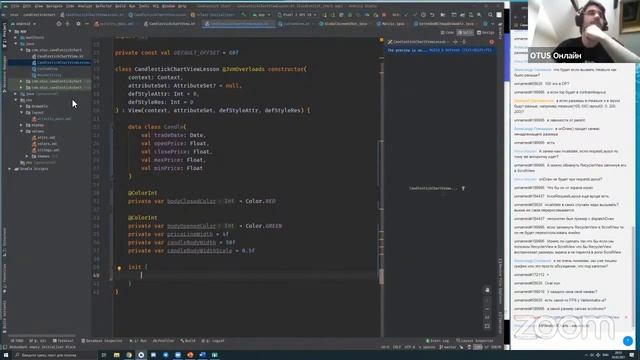
Task: Click the Build & Refresh link in preview
Action: tap(460, 50)
